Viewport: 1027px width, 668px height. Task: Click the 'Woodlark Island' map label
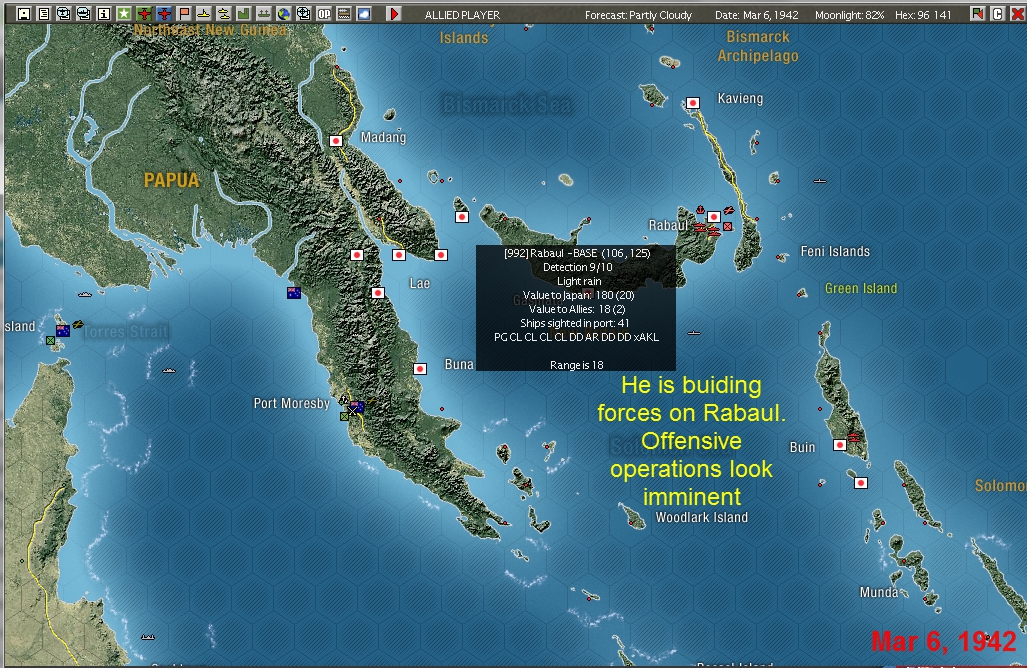tap(701, 517)
